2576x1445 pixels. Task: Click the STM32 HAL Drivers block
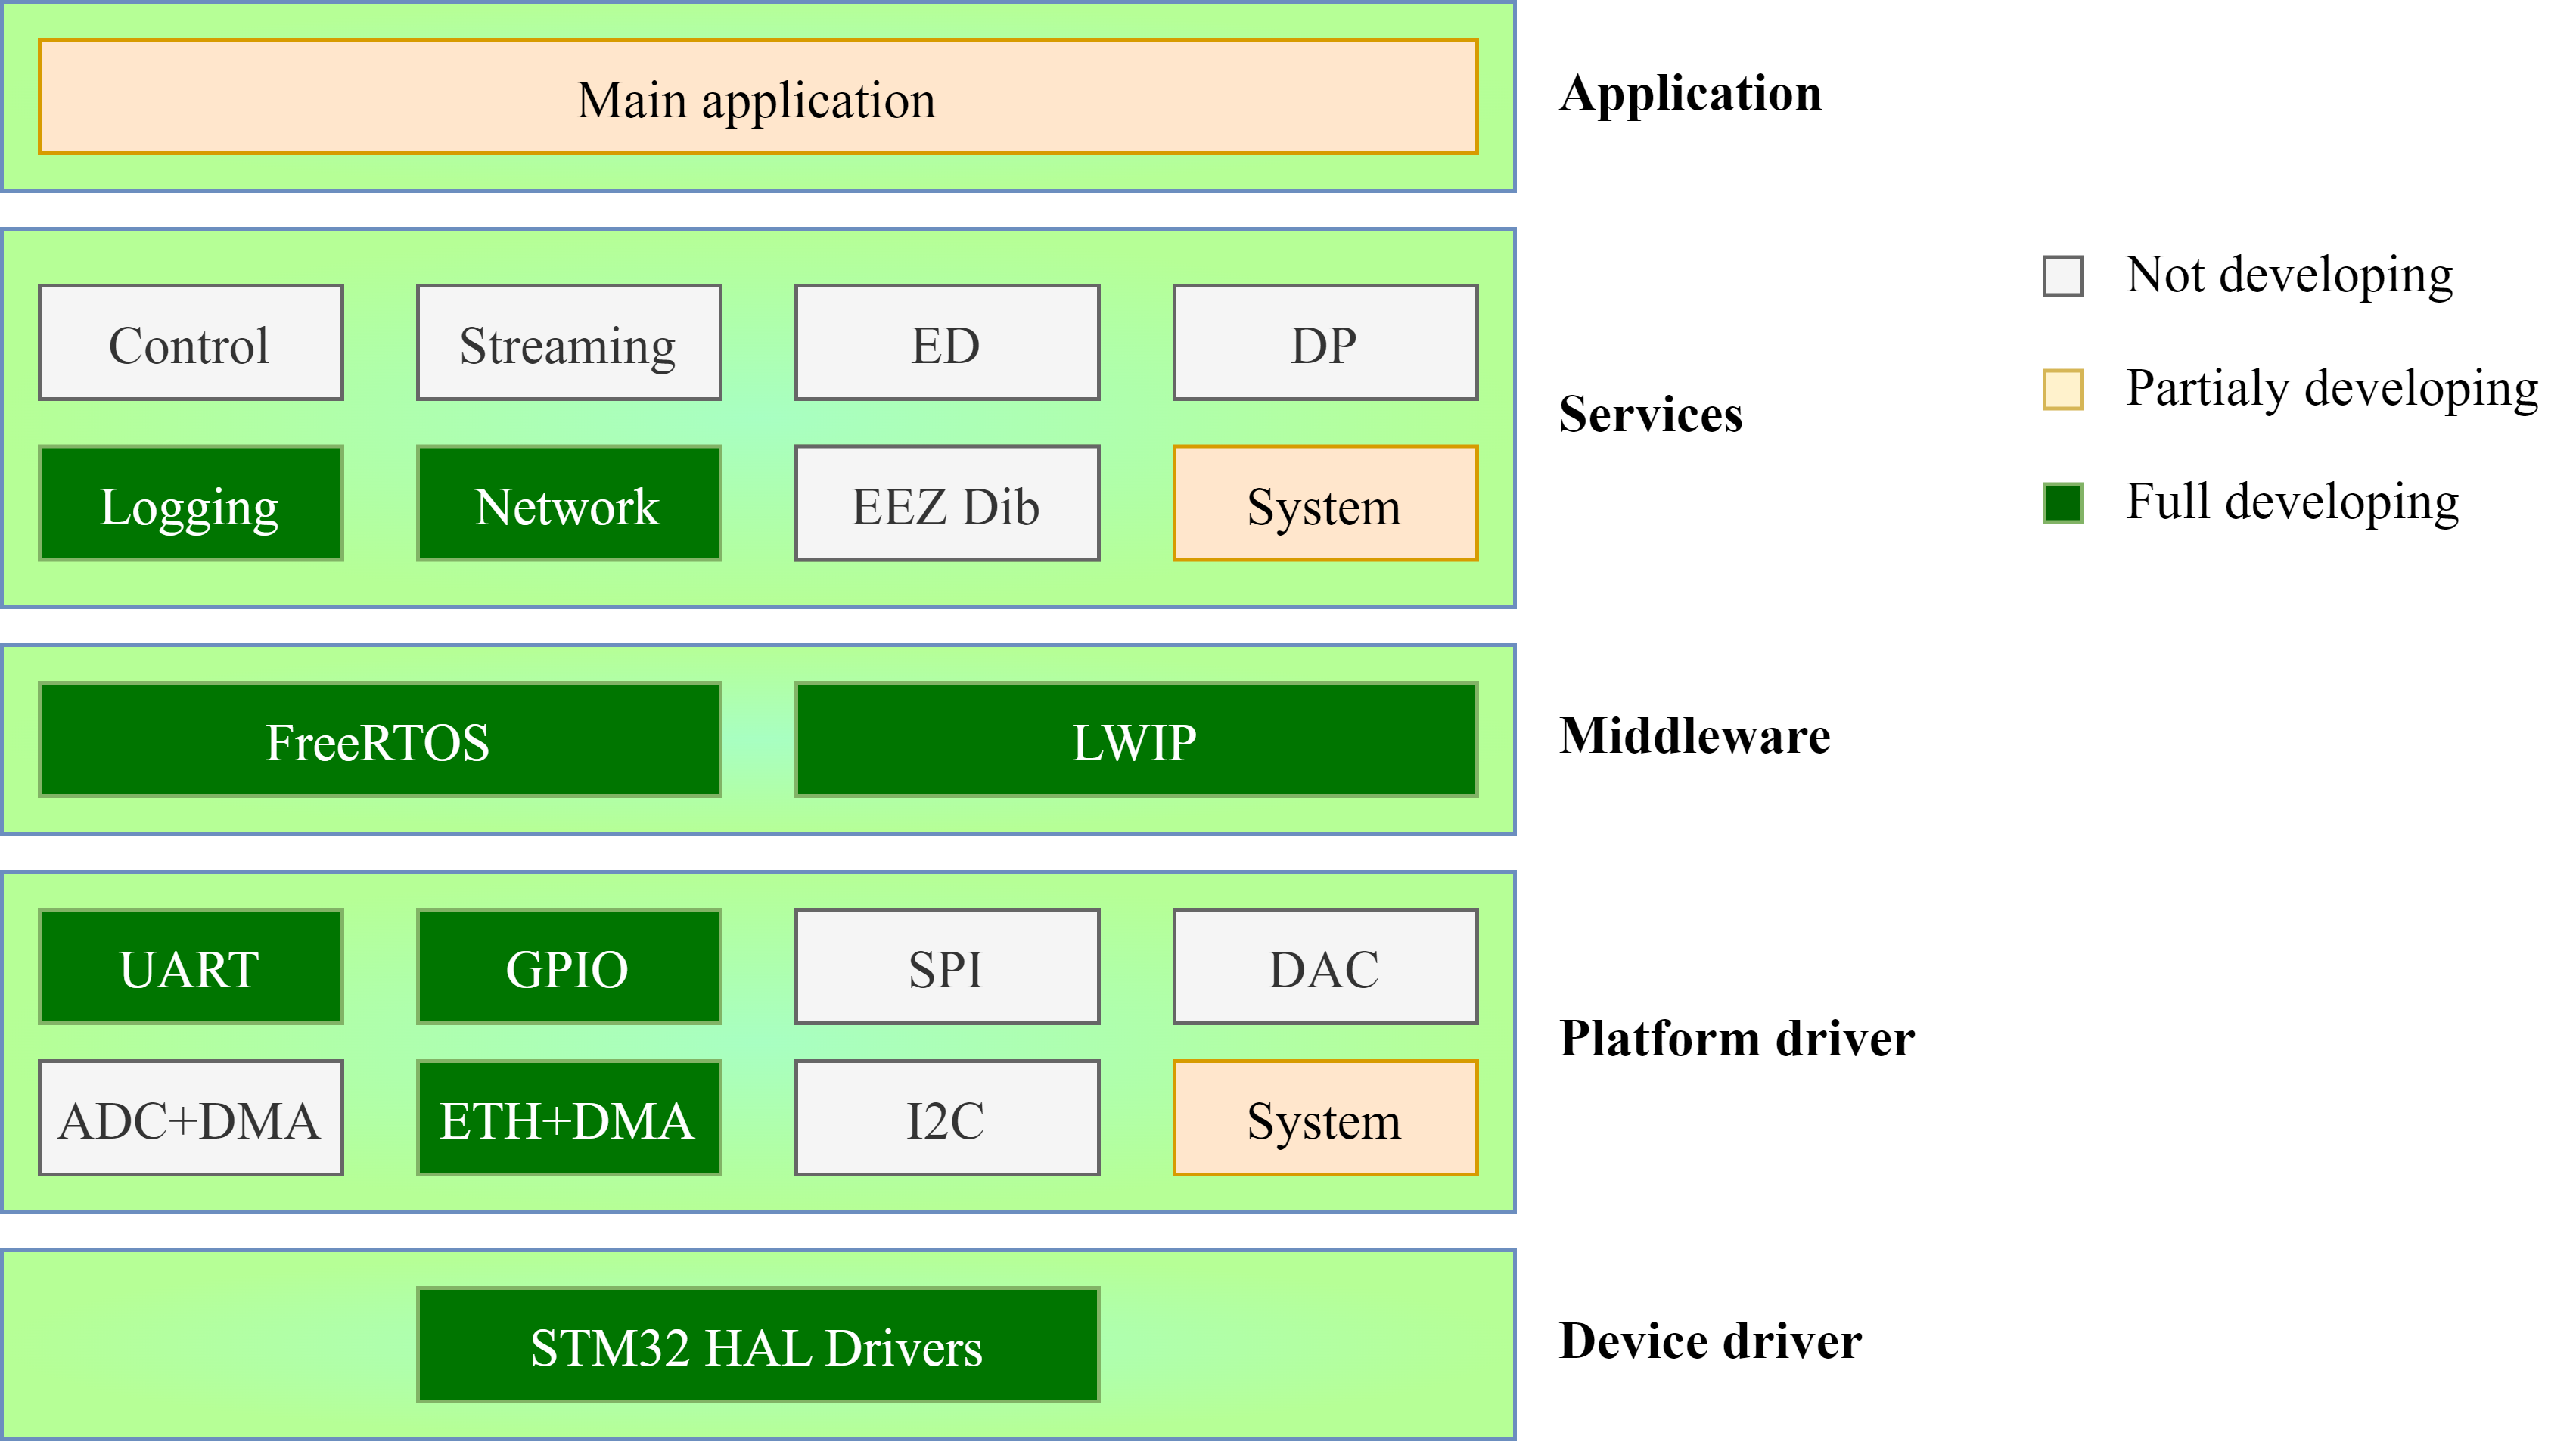(x=758, y=1346)
